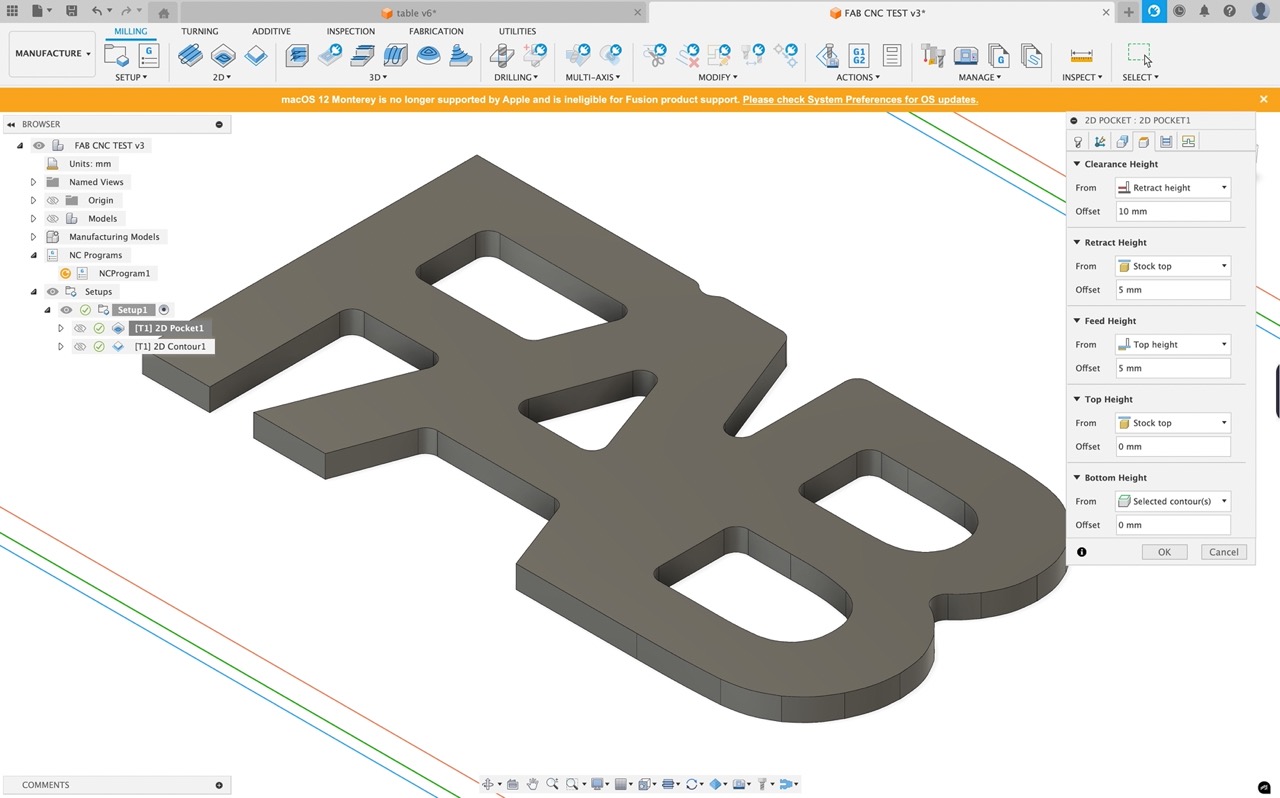
Task: Click the Save icon in title bar
Action: [71, 11]
